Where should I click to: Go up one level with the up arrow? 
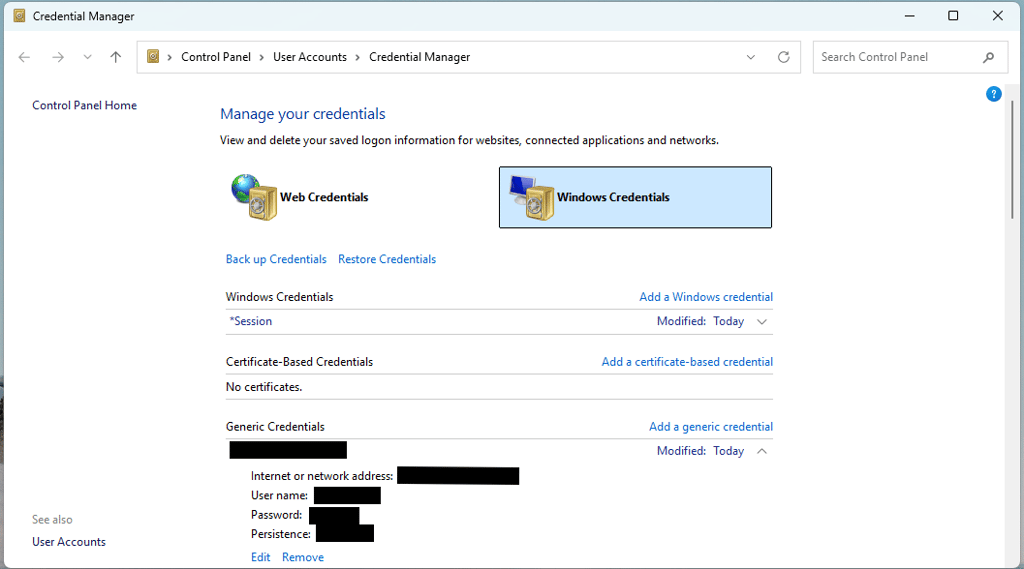[x=116, y=57]
